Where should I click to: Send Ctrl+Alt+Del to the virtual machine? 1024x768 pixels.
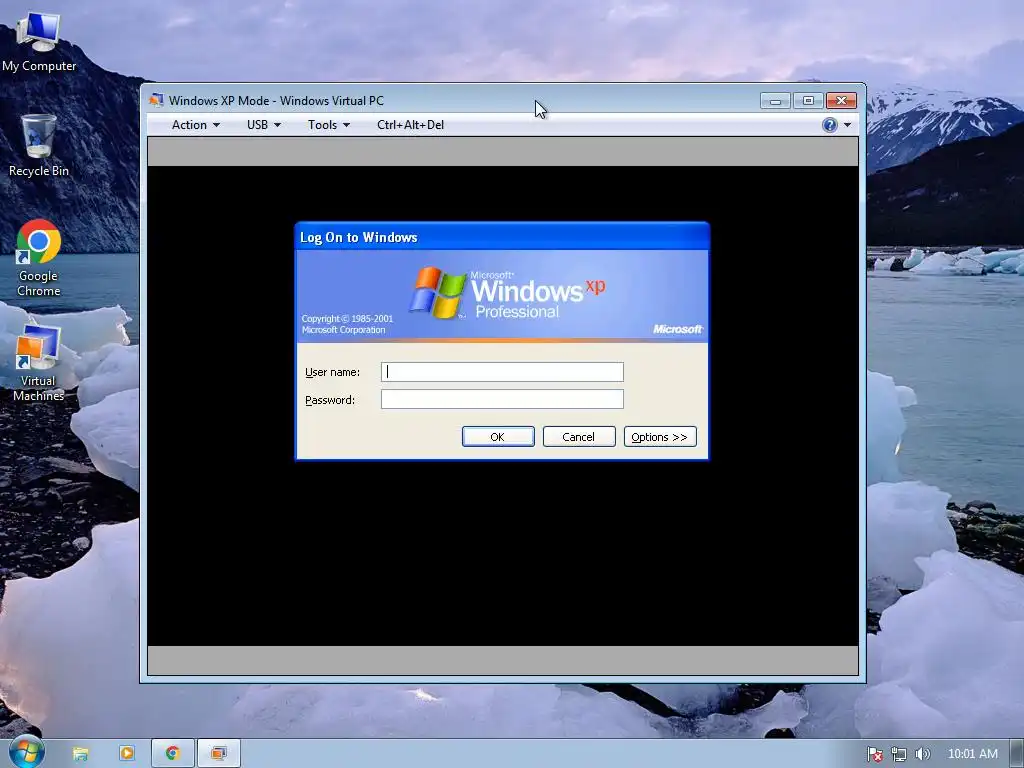tap(410, 125)
